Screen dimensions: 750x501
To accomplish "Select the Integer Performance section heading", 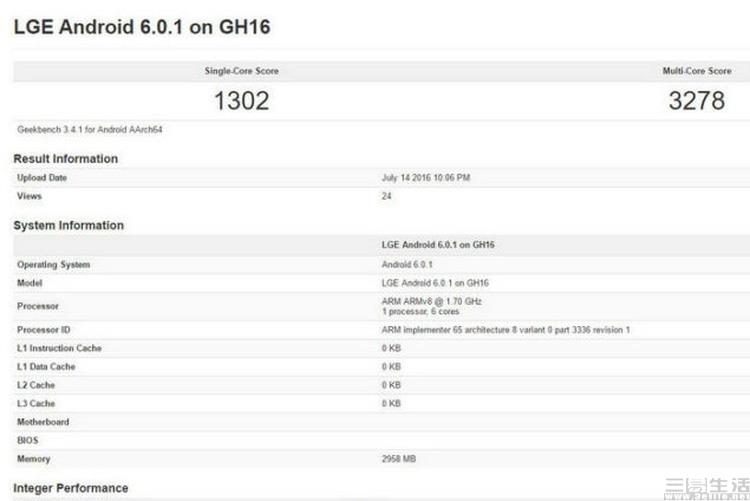I will [70, 488].
